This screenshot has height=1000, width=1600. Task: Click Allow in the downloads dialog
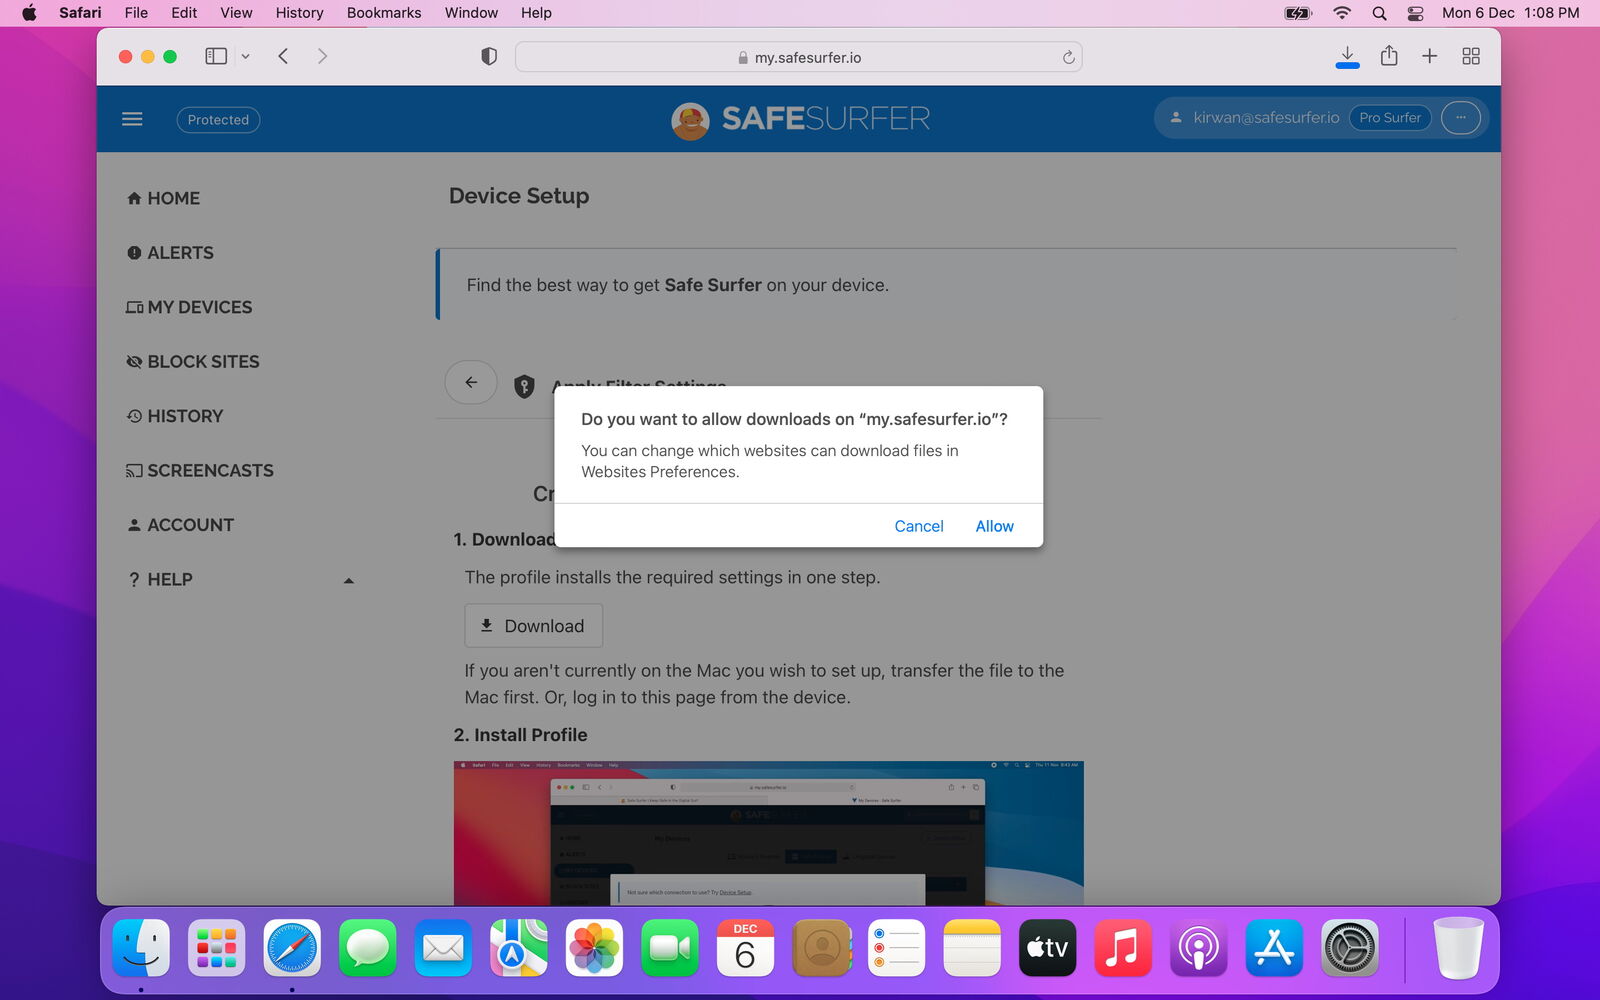coord(994,526)
